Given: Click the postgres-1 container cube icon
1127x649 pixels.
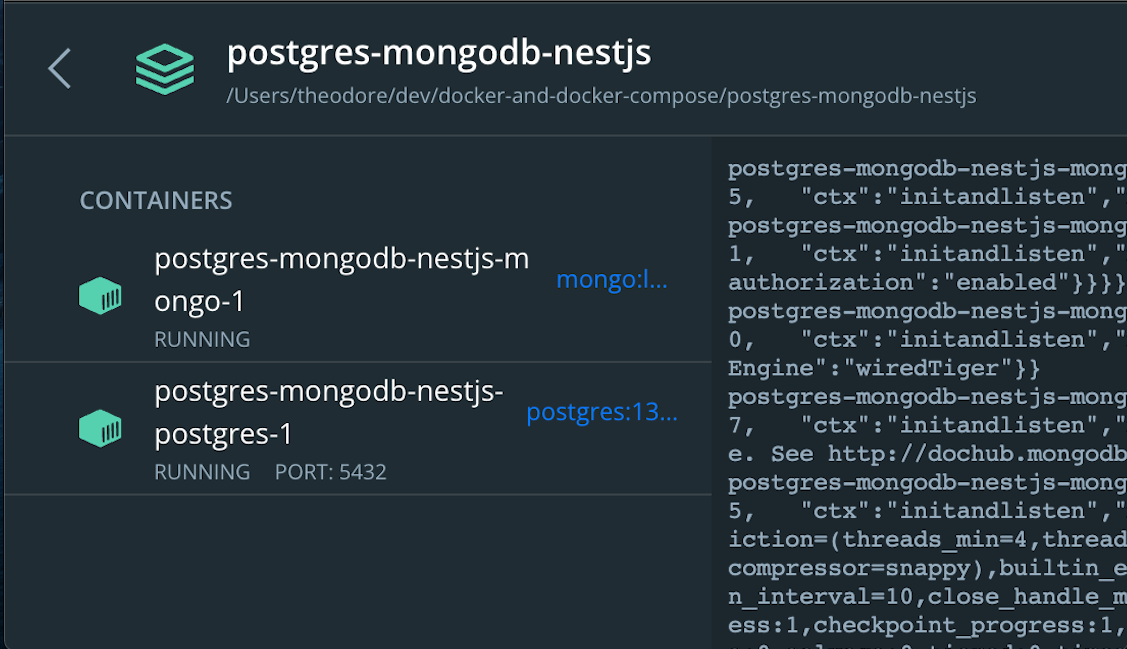Looking at the screenshot, I should click(x=100, y=428).
